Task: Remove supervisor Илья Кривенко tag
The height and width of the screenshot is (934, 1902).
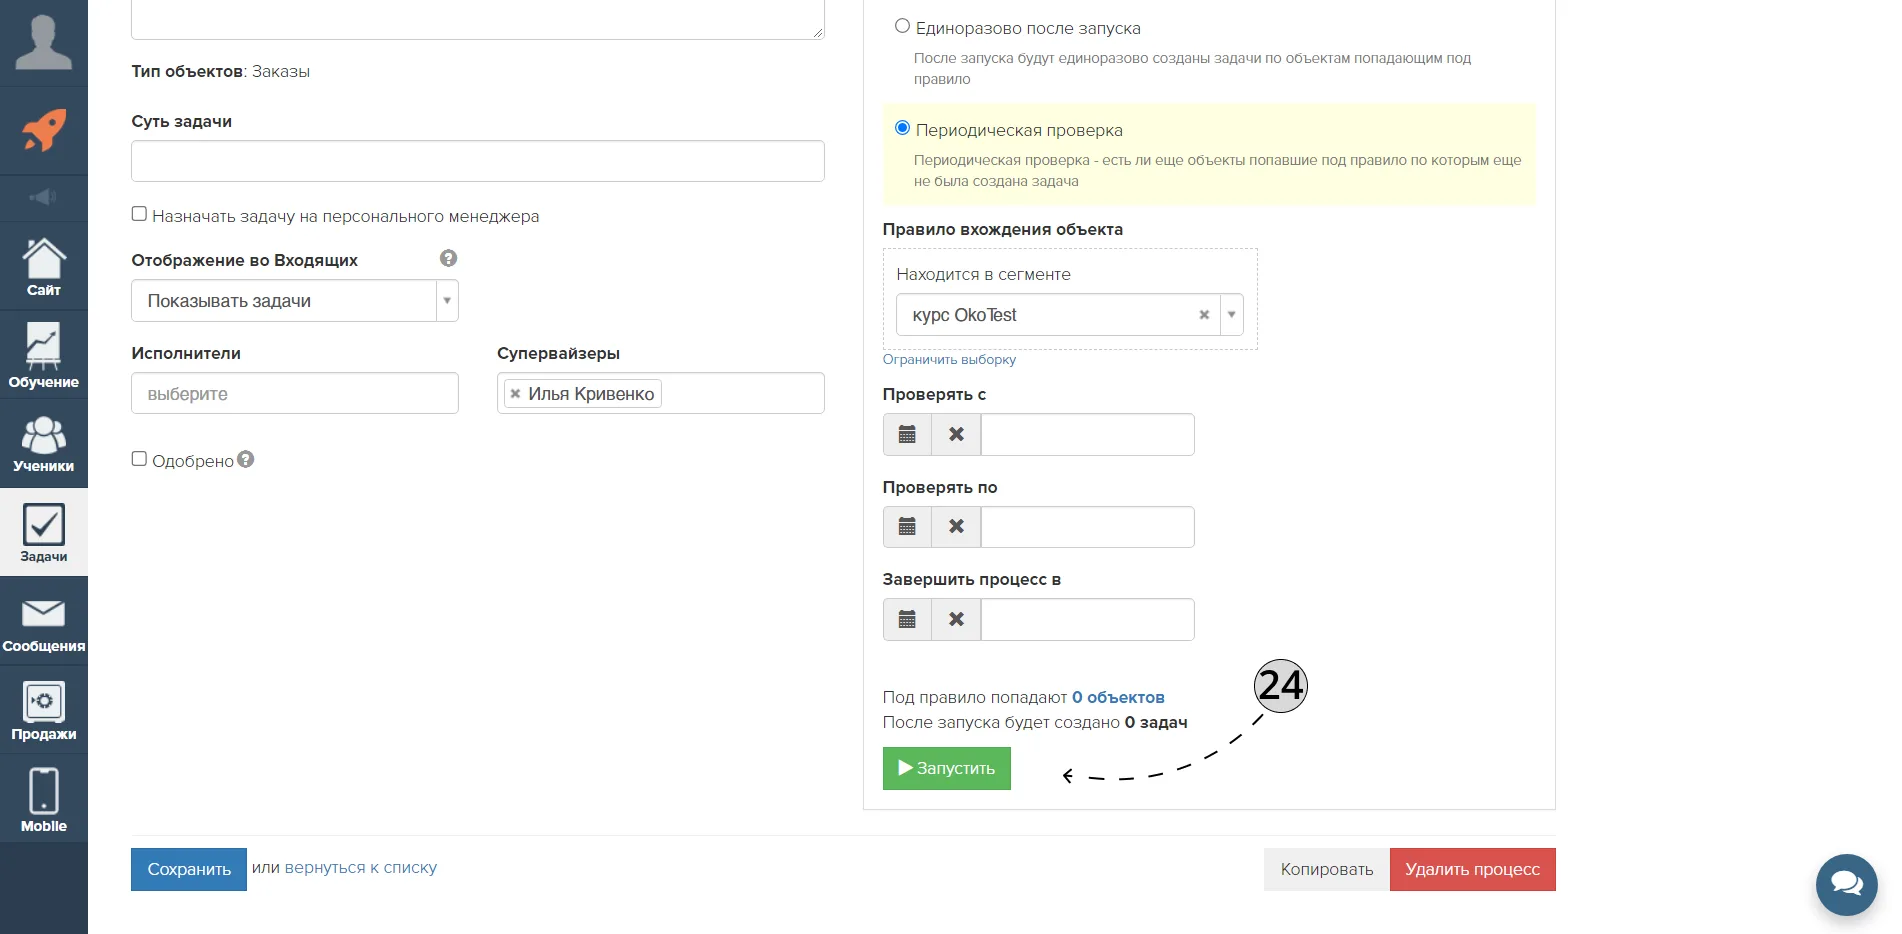Action: [515, 394]
